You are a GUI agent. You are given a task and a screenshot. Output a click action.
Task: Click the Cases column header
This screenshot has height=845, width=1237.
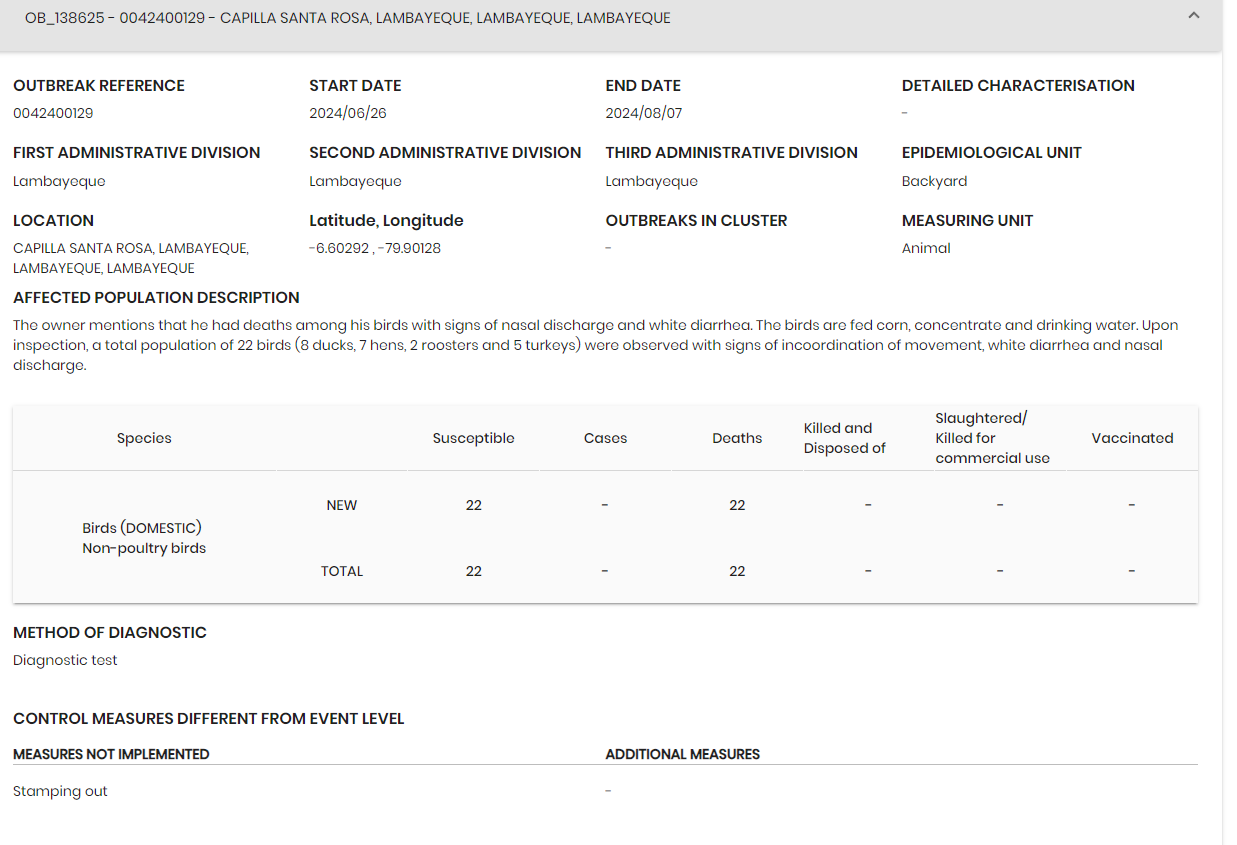pos(605,438)
